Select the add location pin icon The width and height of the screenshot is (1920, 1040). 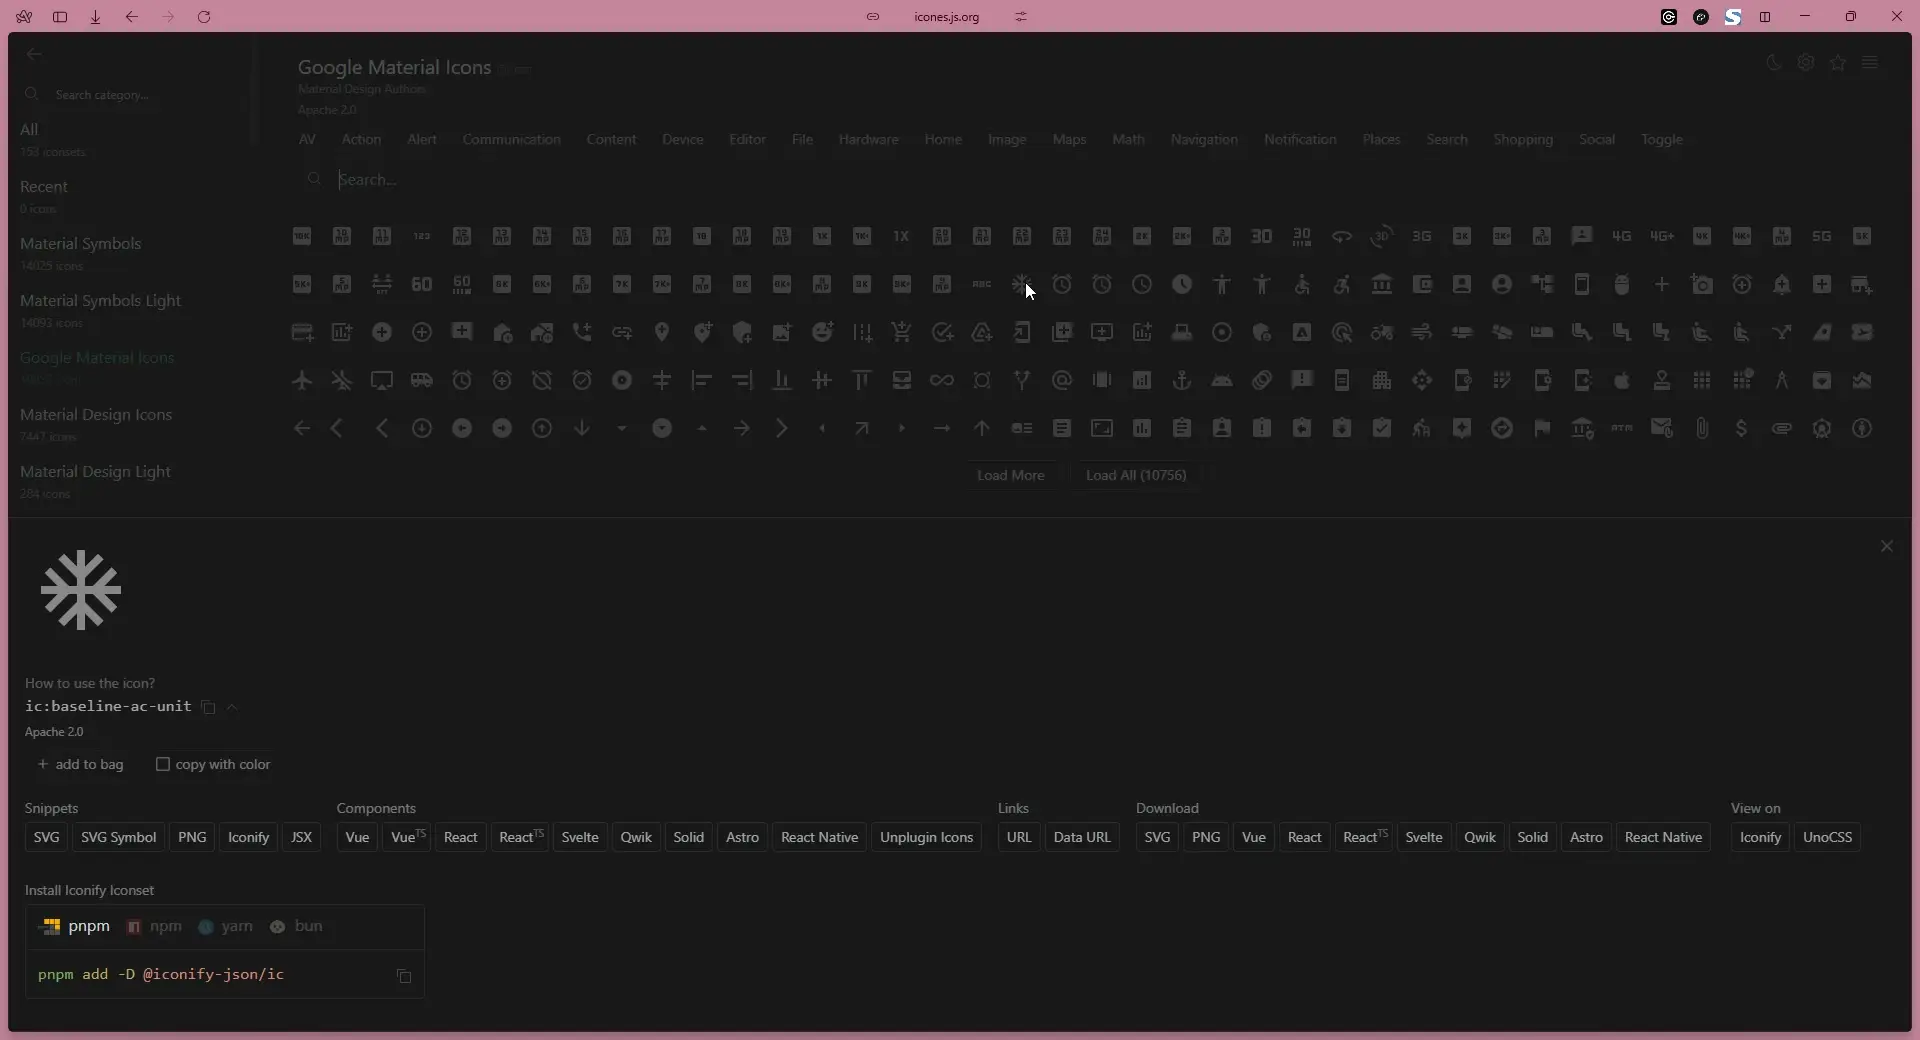[661, 332]
